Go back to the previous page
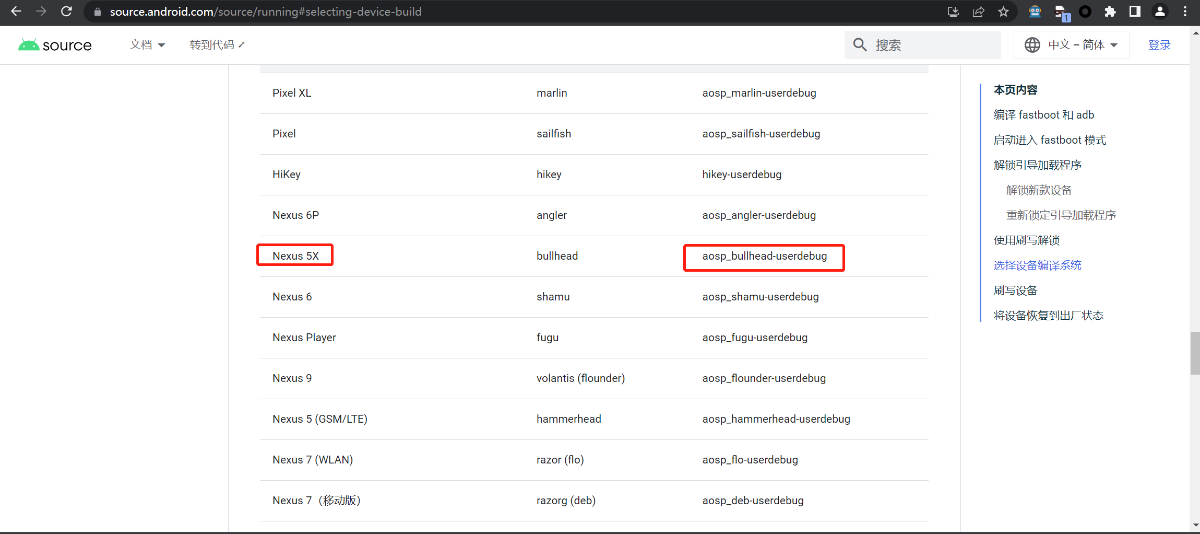The height and width of the screenshot is (534, 1200). (16, 12)
